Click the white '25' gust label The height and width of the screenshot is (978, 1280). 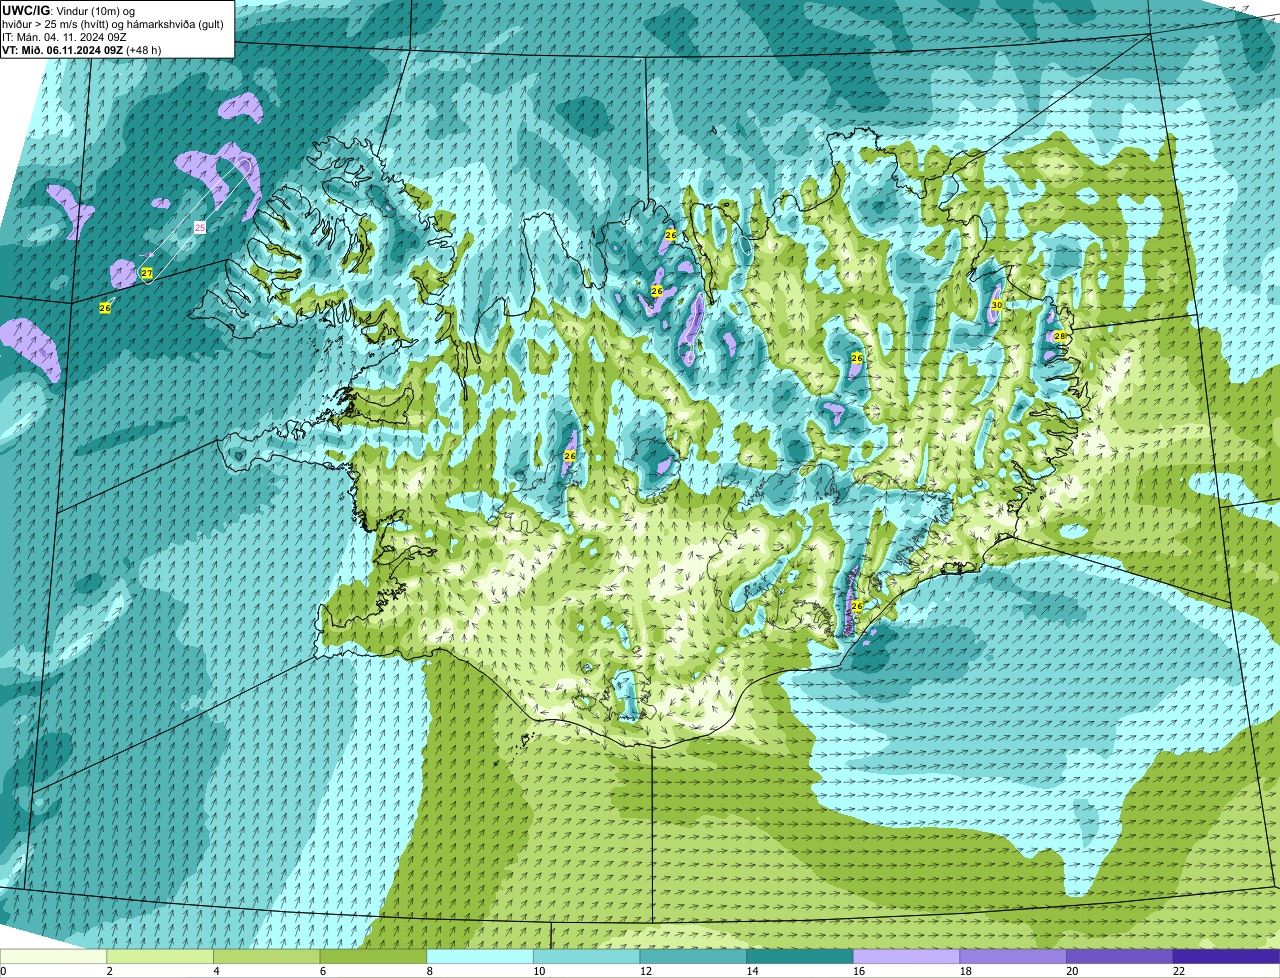coord(200,228)
